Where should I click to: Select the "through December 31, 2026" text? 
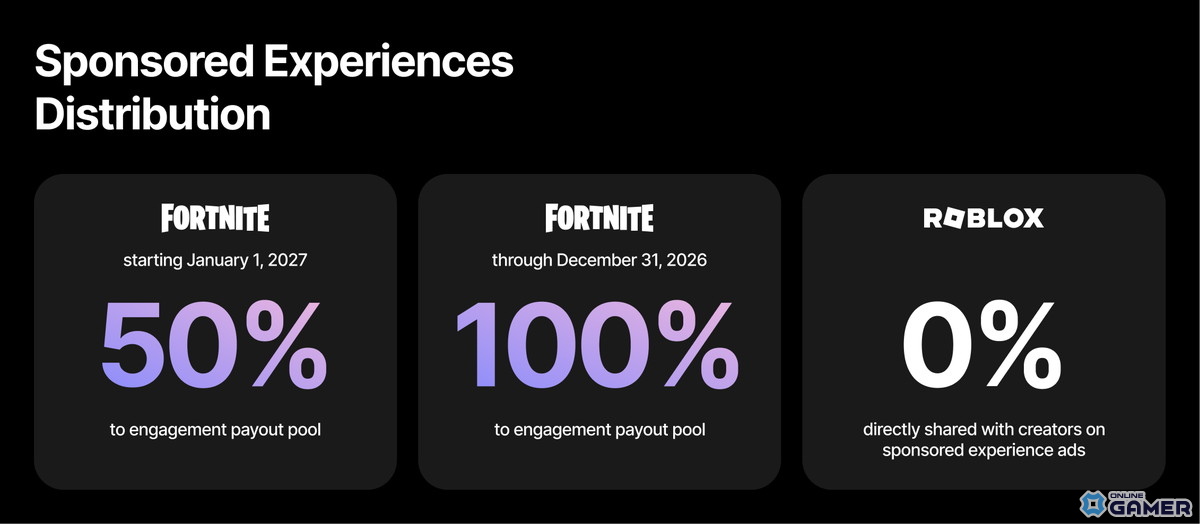coord(599,260)
